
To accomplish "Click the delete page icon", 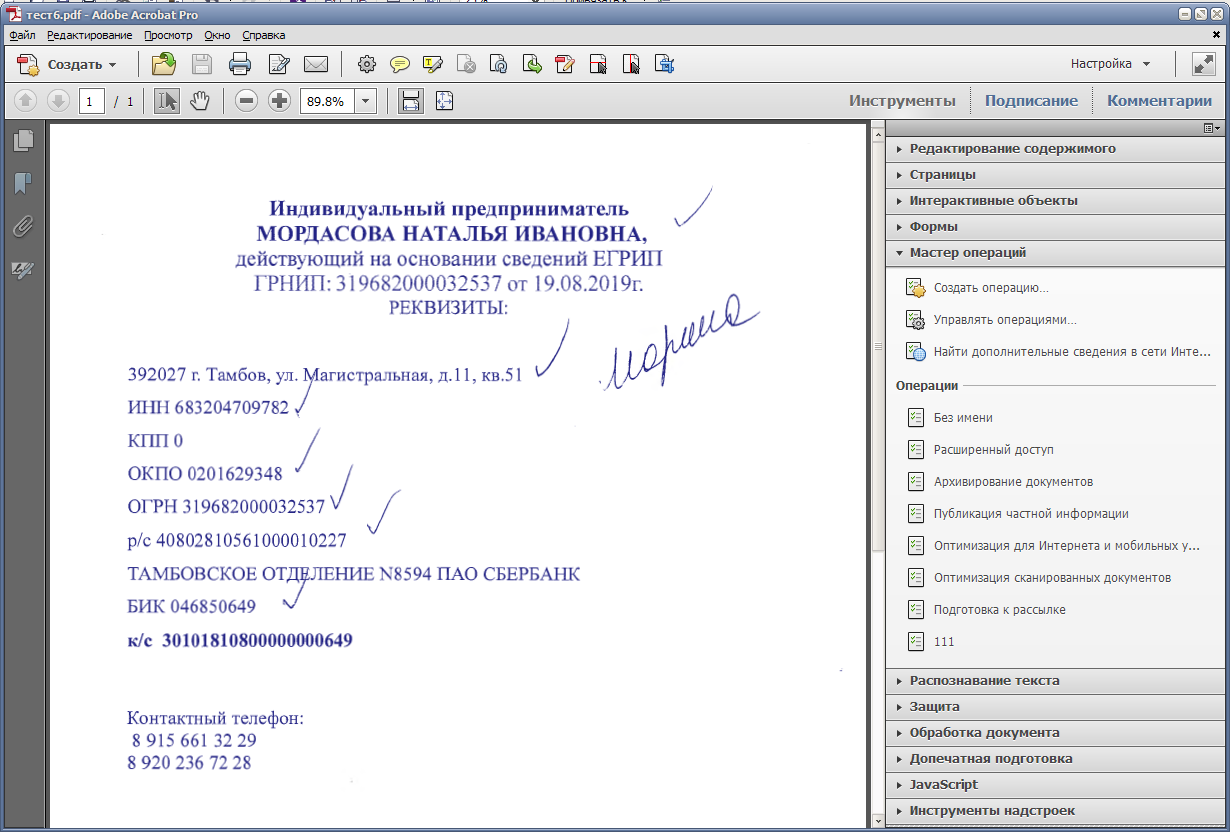I will pyautogui.click(x=466, y=65).
